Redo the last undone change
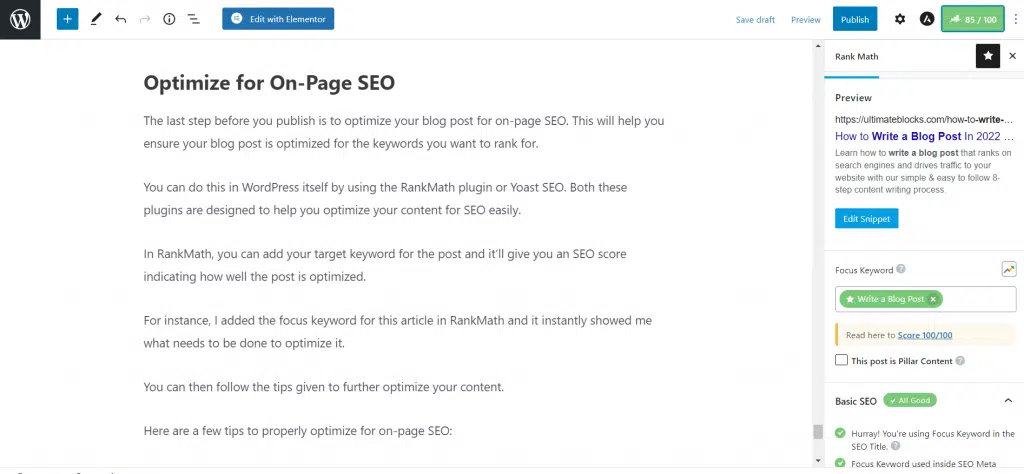The height and width of the screenshot is (474, 1024). click(x=145, y=20)
